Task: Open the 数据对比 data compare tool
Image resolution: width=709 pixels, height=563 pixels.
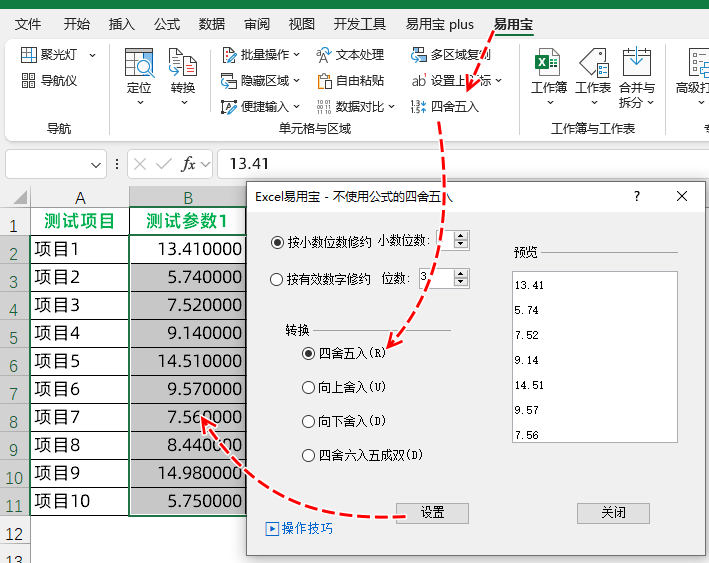Action: coord(355,107)
